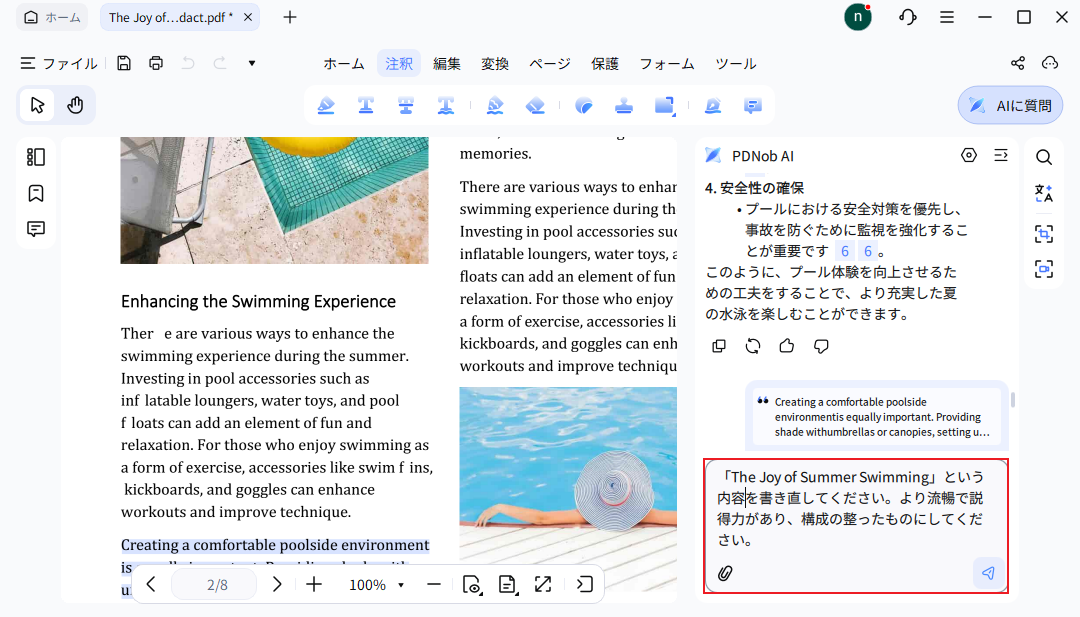Select the Eraser tool
The image size is (1080, 617).
tap(534, 105)
